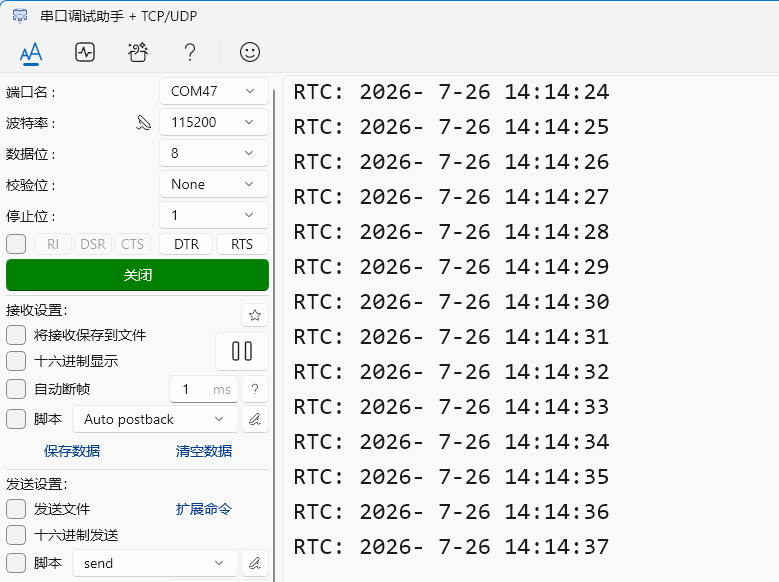Expand the COM47 port dropdown

coord(214,91)
